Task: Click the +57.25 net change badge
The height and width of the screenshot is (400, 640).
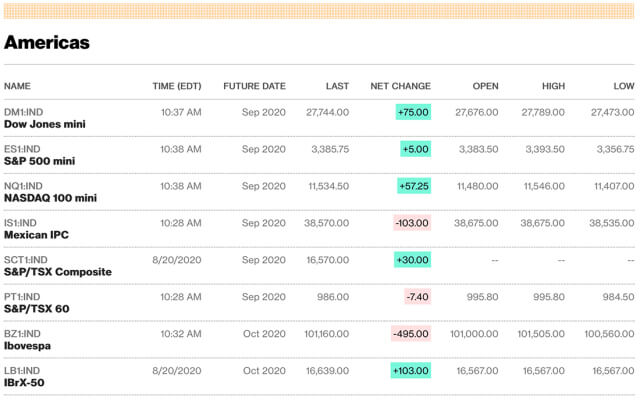Action: pyautogui.click(x=413, y=186)
